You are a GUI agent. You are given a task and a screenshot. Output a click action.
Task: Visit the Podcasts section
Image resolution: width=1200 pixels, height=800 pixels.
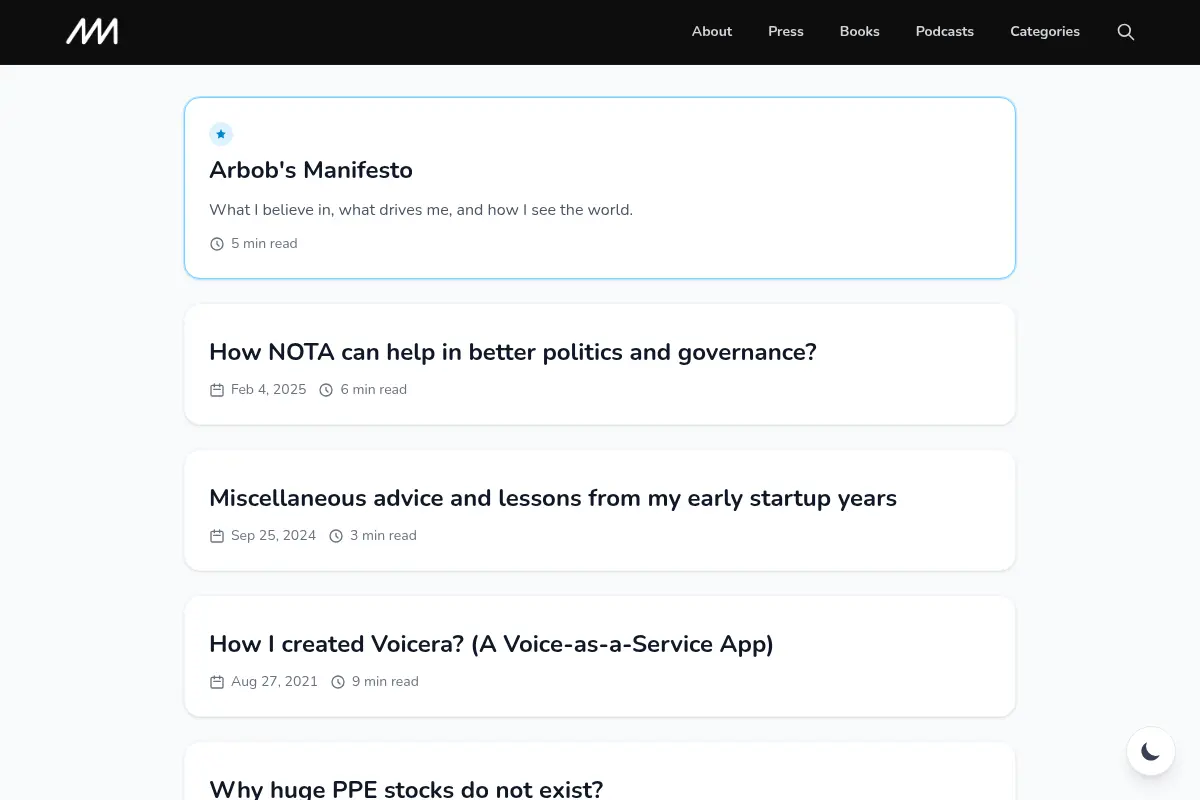[945, 32]
